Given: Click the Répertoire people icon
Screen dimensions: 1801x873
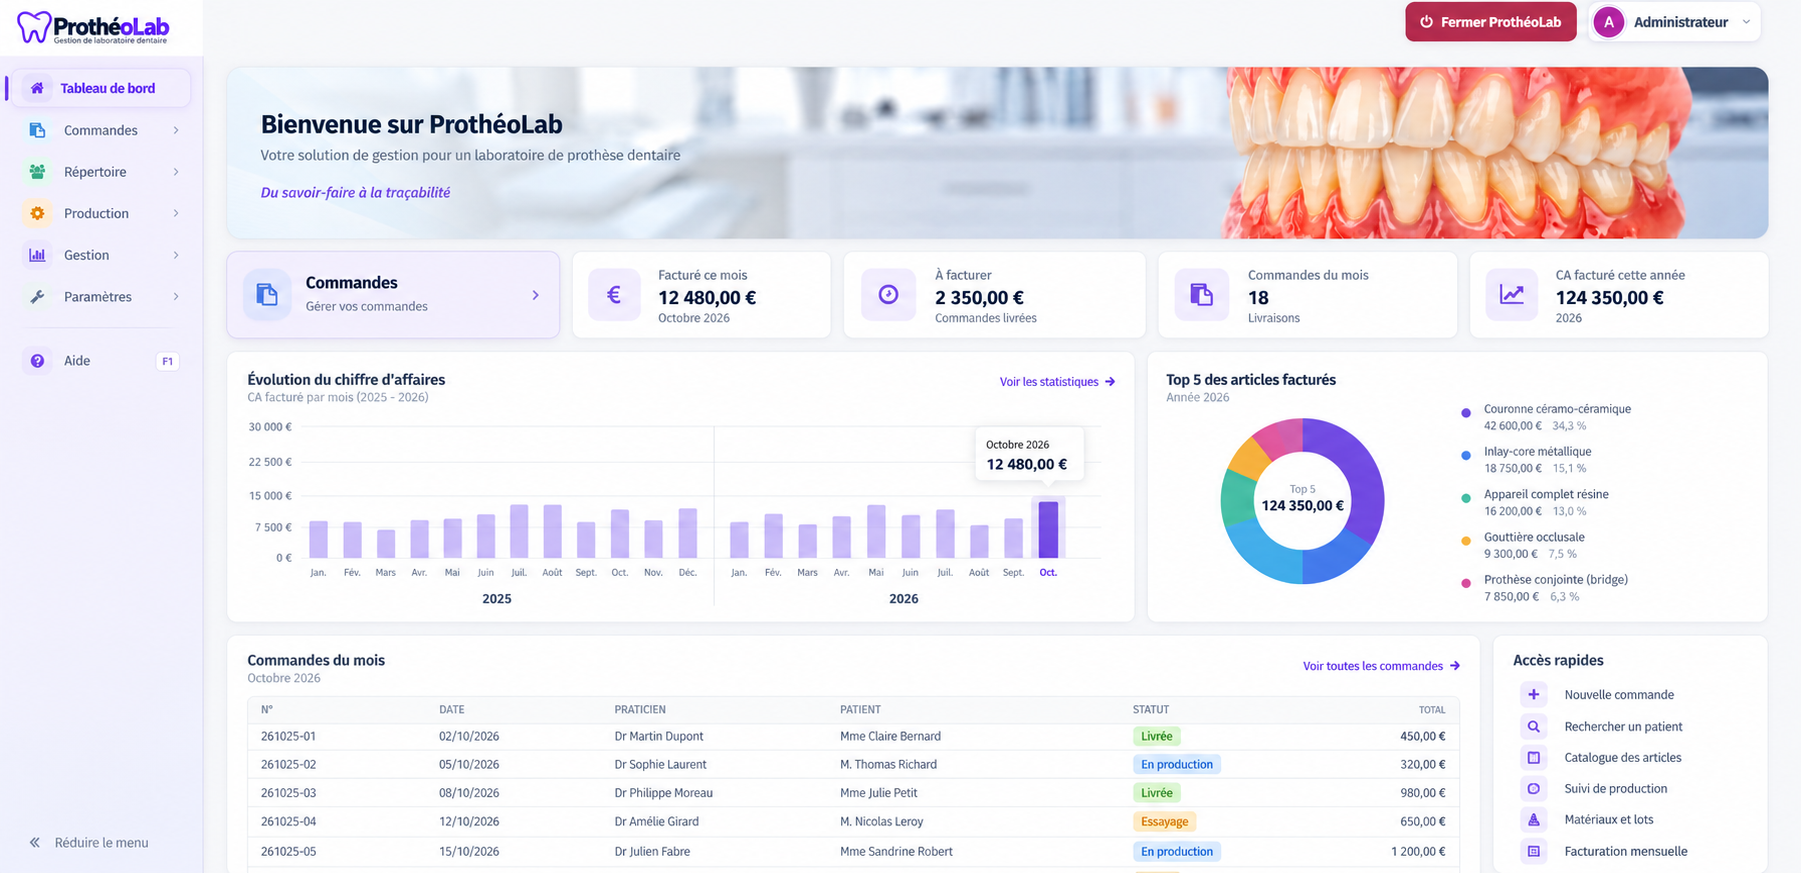Looking at the screenshot, I should (37, 172).
